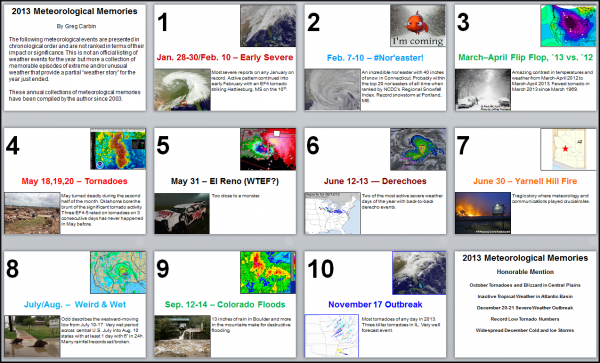
Task: Click heading 'May 18,19,20 – Tornadoes'
Action: [74, 181]
